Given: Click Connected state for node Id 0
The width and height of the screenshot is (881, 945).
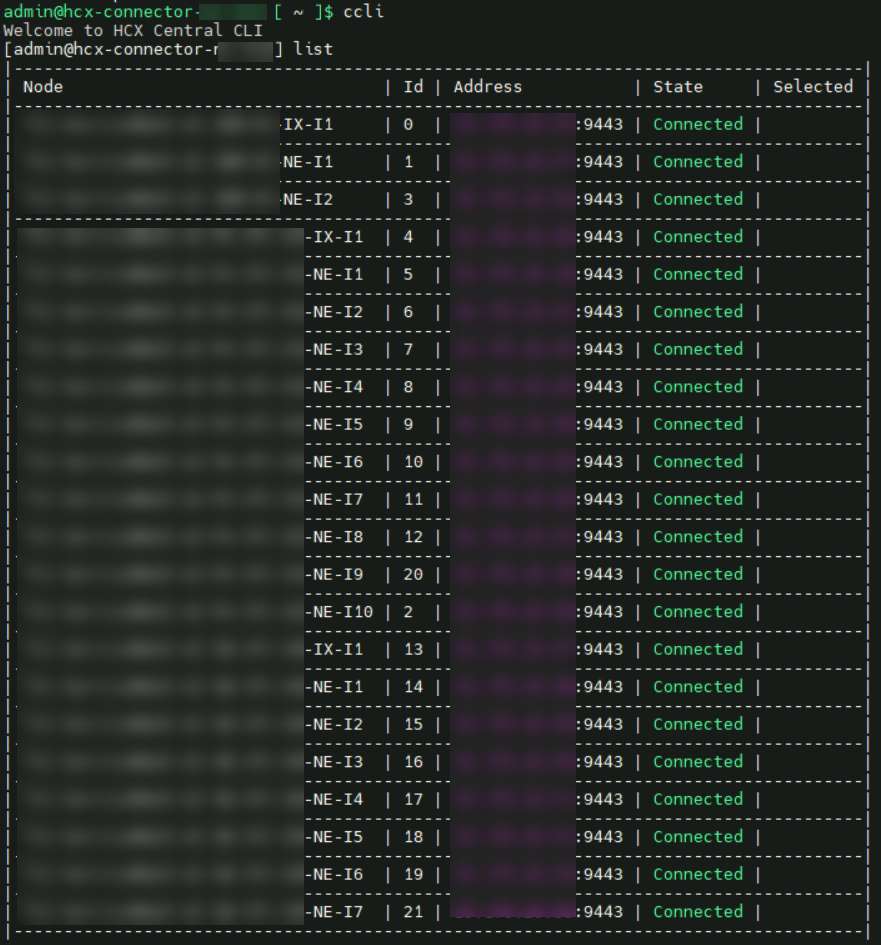Looking at the screenshot, I should point(698,125).
